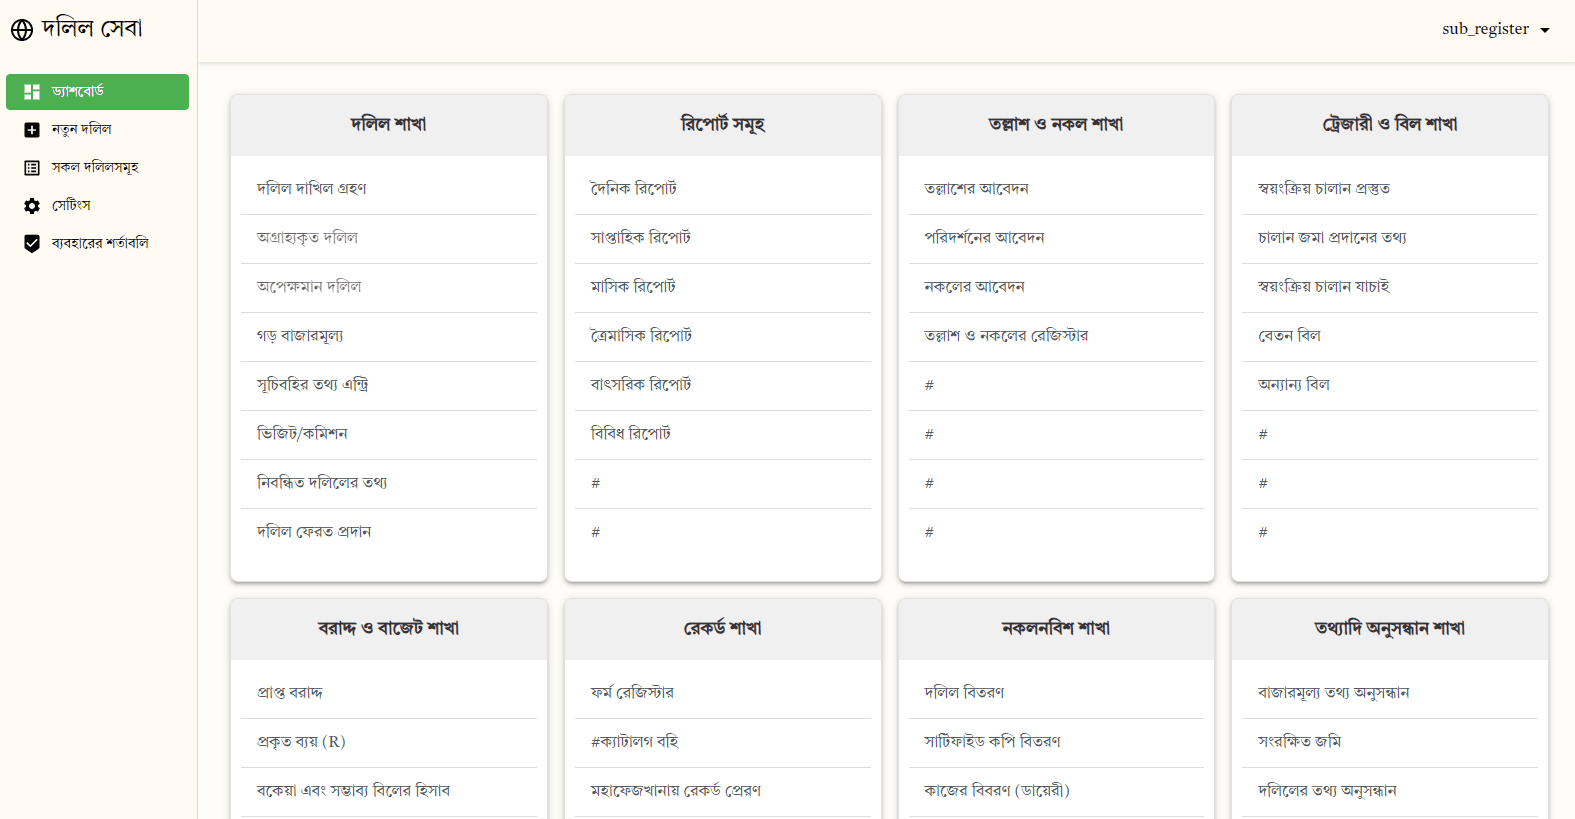
Task: Open দলিল বিতরণ link
Action: pyautogui.click(x=965, y=693)
